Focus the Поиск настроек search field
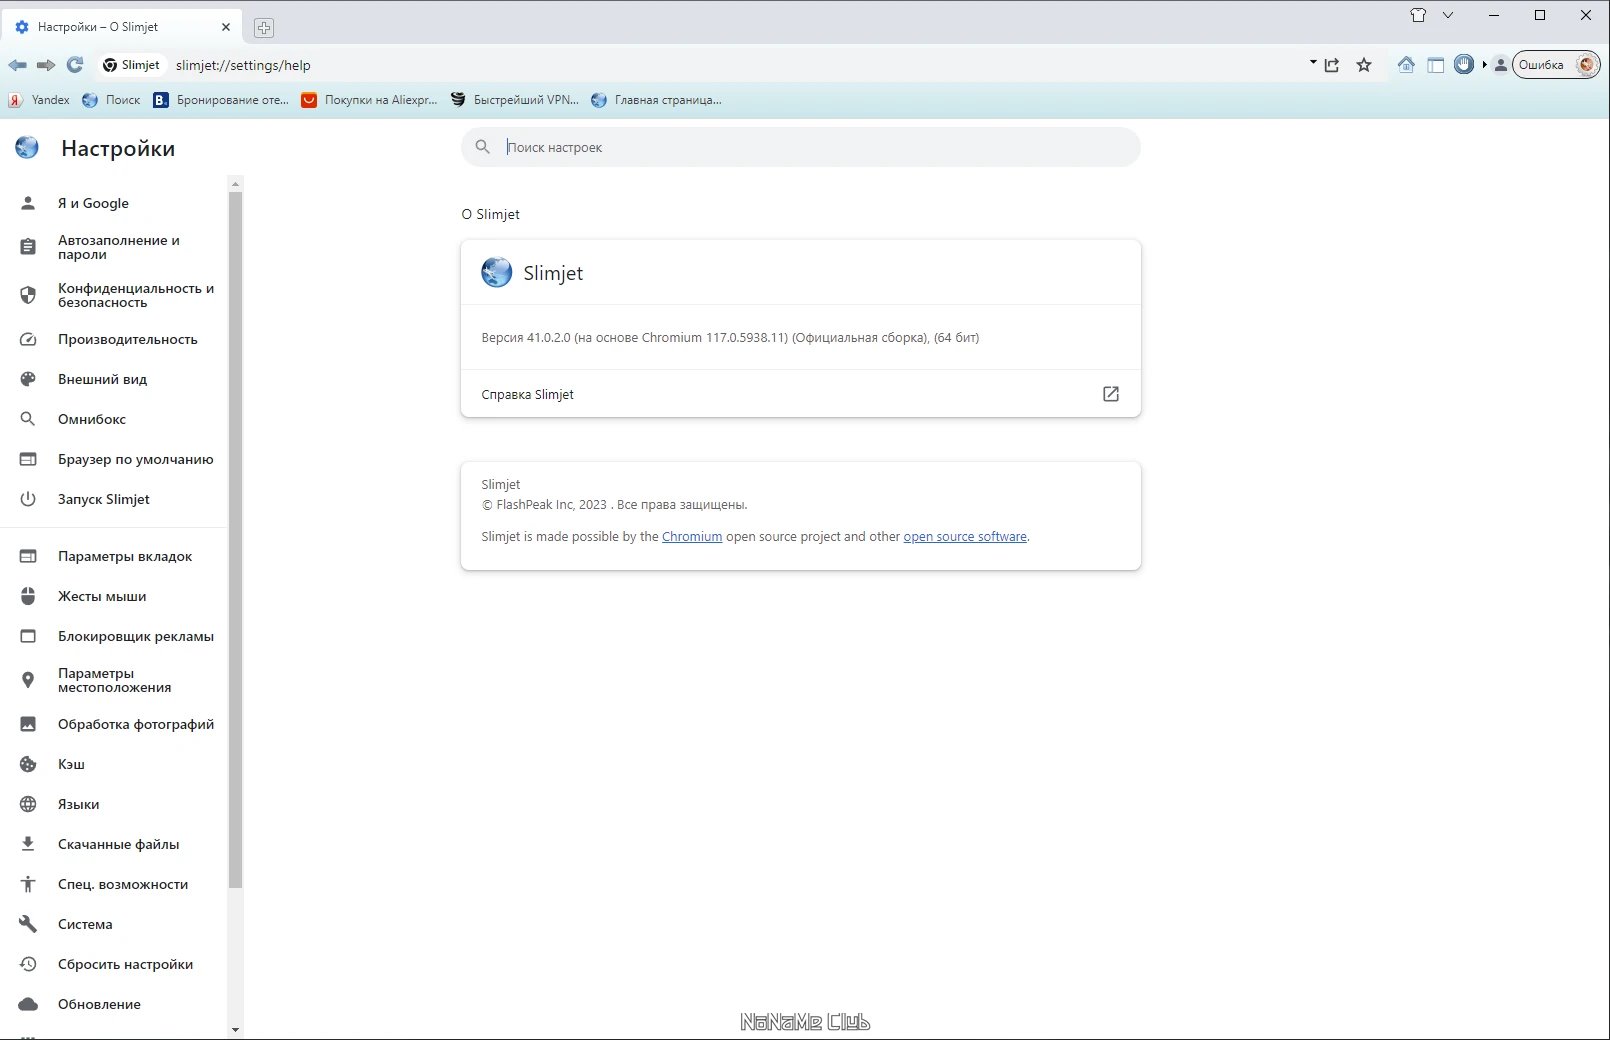The height and width of the screenshot is (1040, 1610). 800,147
